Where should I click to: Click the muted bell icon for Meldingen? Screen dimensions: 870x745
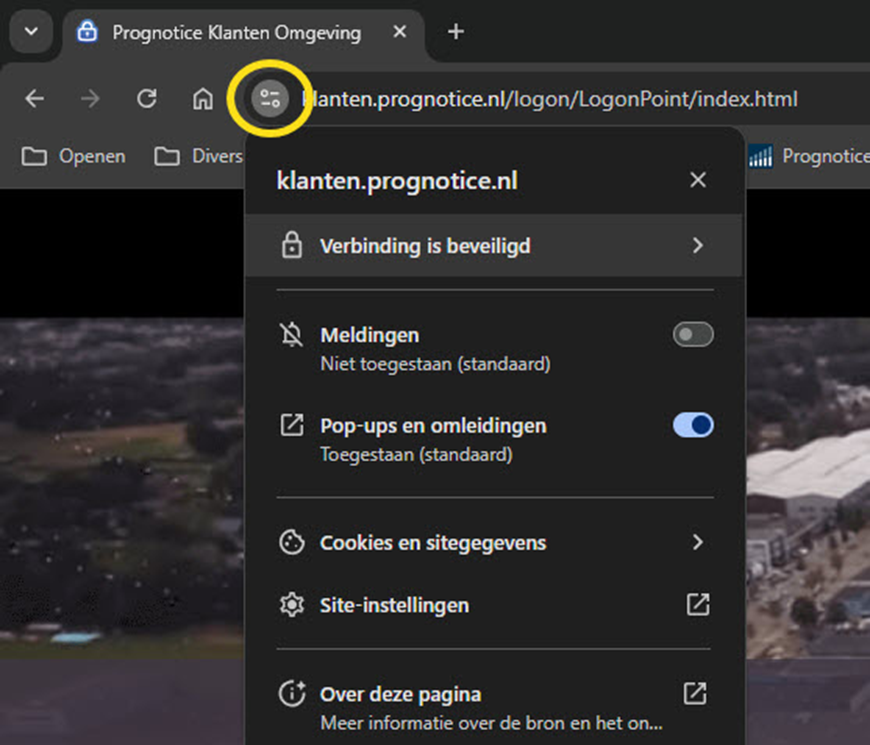(x=291, y=335)
